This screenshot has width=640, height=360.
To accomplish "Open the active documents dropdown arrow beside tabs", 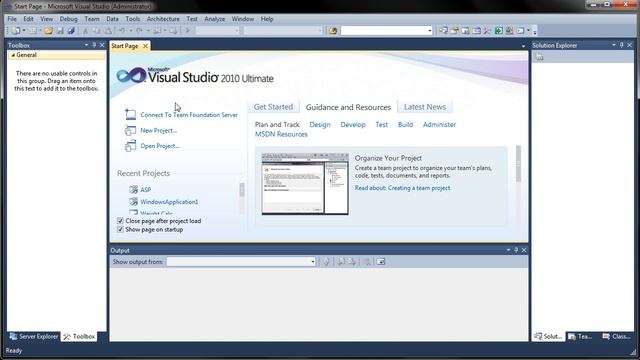I will [523, 46].
